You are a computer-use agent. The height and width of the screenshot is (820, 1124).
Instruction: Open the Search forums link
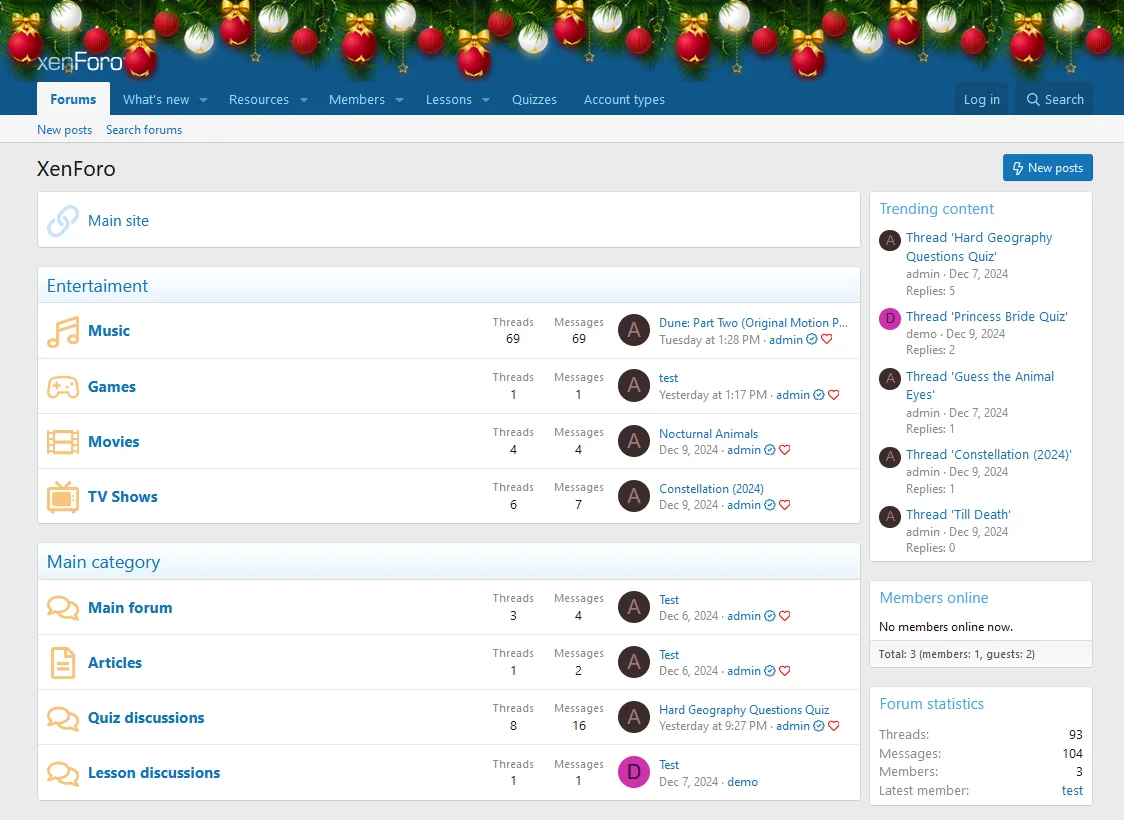144,130
